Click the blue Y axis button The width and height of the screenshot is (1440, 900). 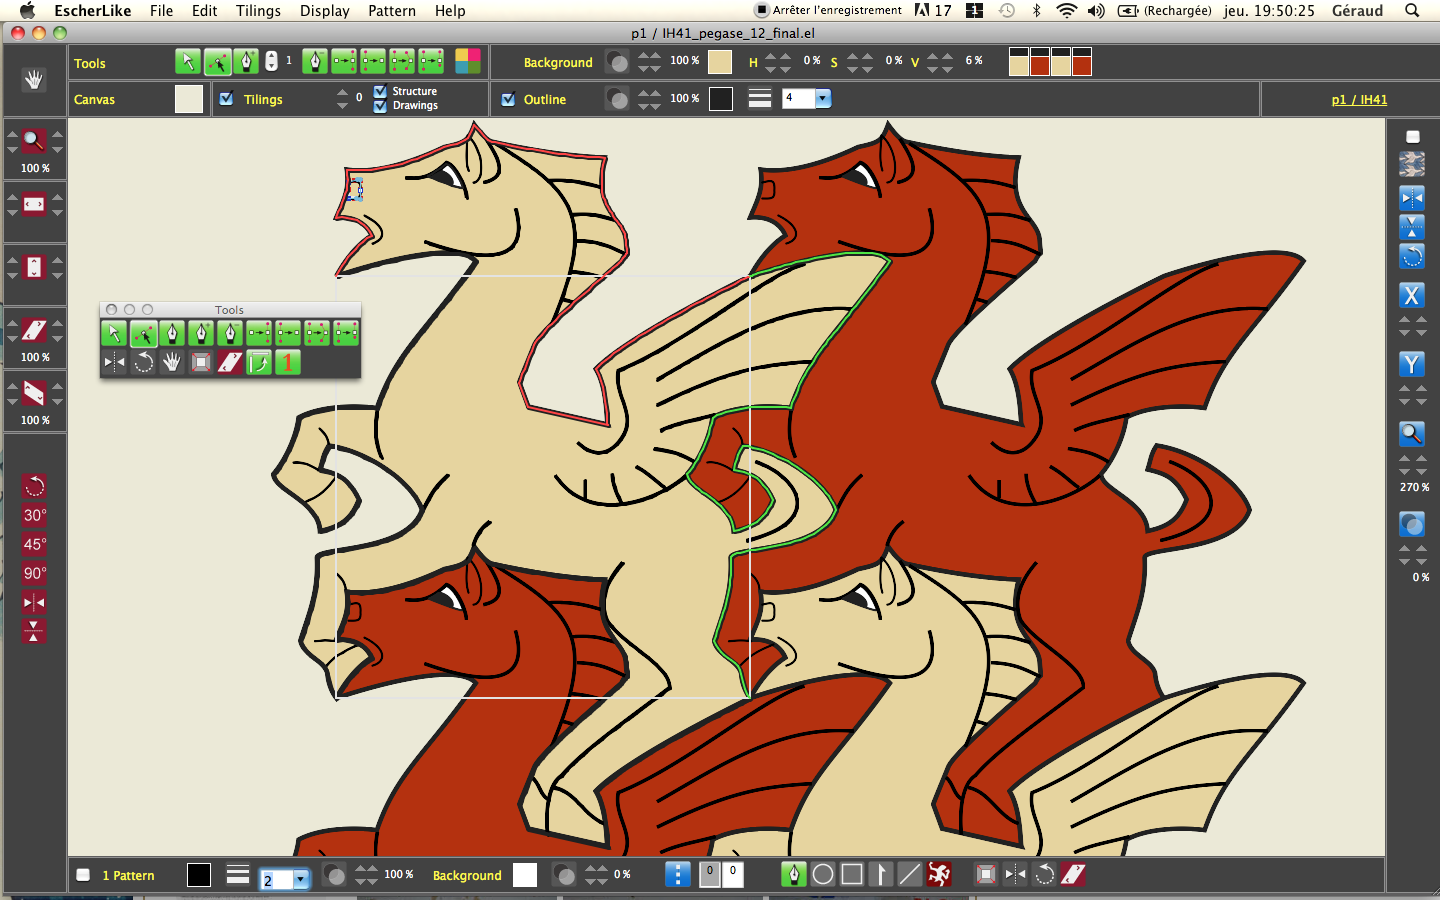pyautogui.click(x=1411, y=364)
